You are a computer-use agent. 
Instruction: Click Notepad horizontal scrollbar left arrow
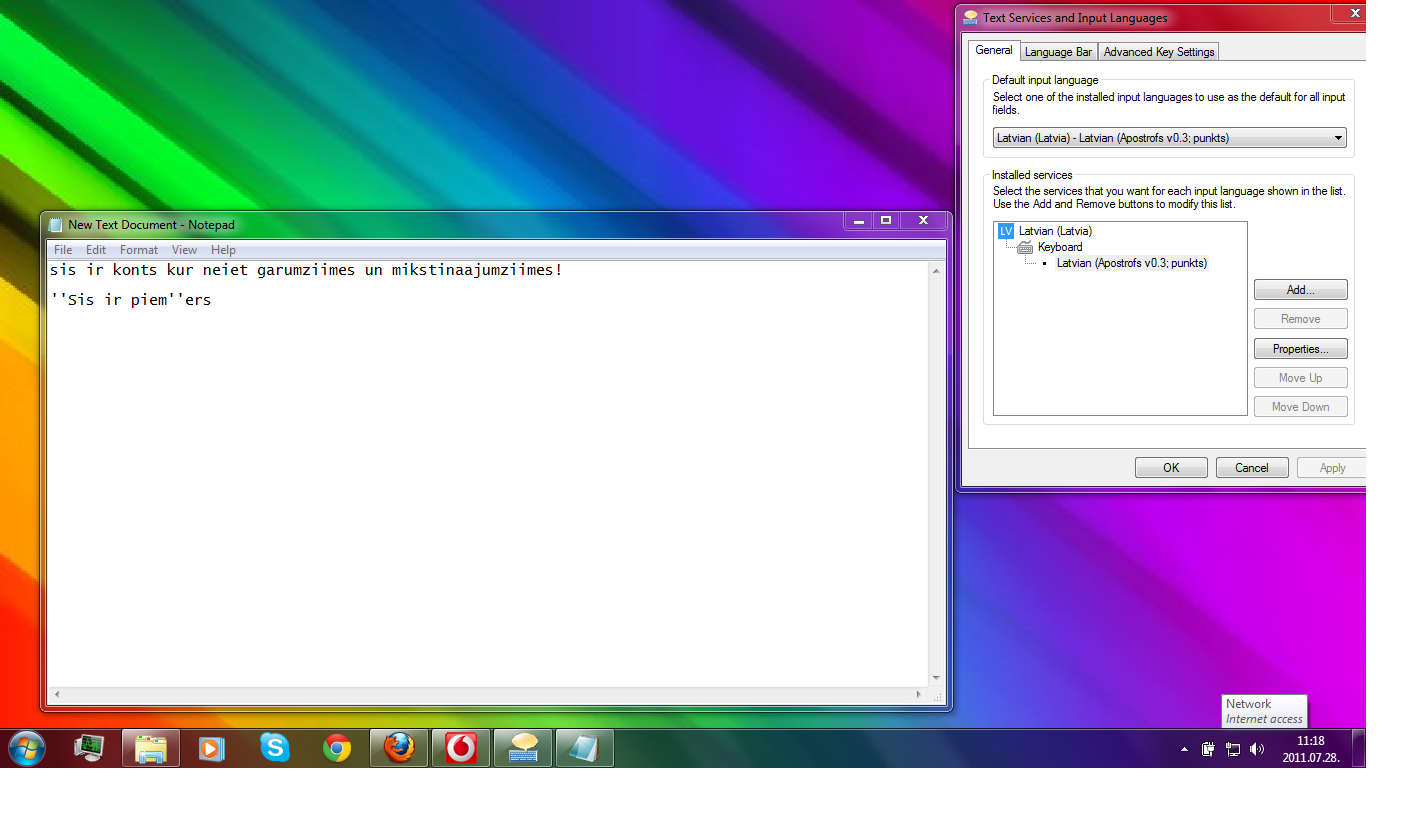click(57, 694)
